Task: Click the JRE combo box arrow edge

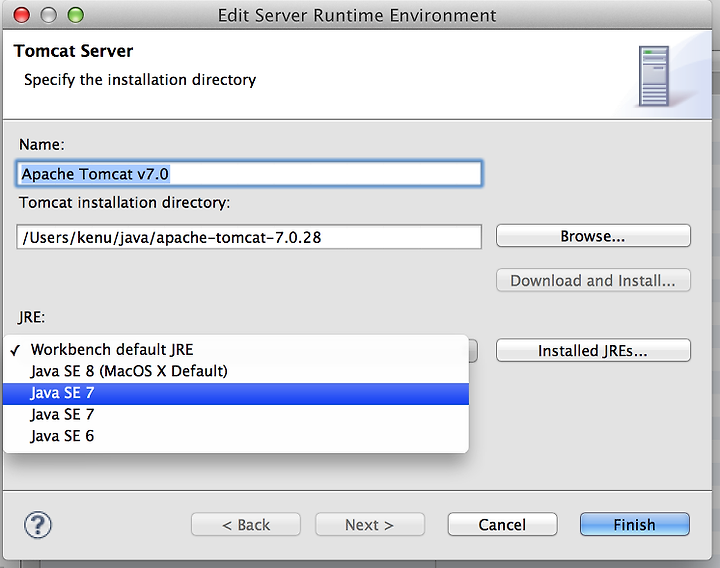Action: tap(473, 351)
